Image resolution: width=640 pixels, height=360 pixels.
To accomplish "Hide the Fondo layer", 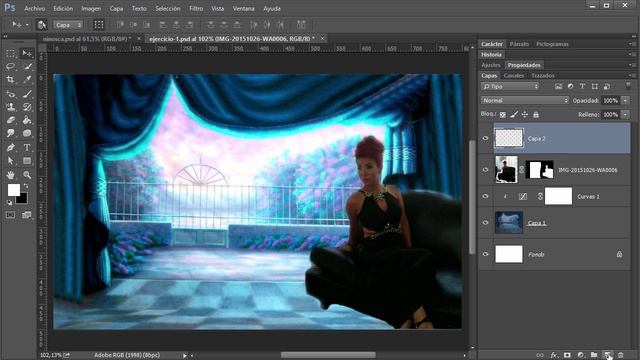I will point(485,254).
